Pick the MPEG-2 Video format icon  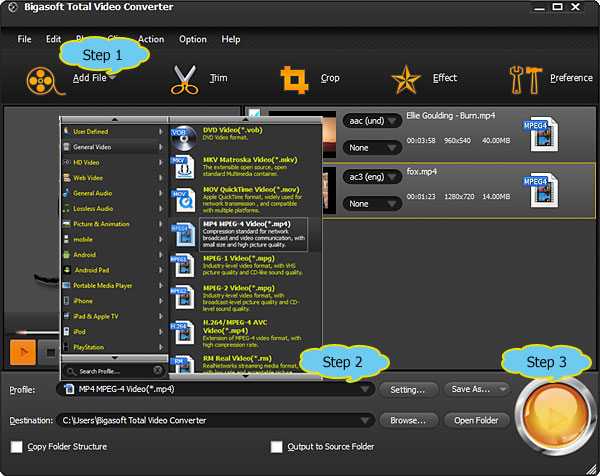[x=184, y=297]
